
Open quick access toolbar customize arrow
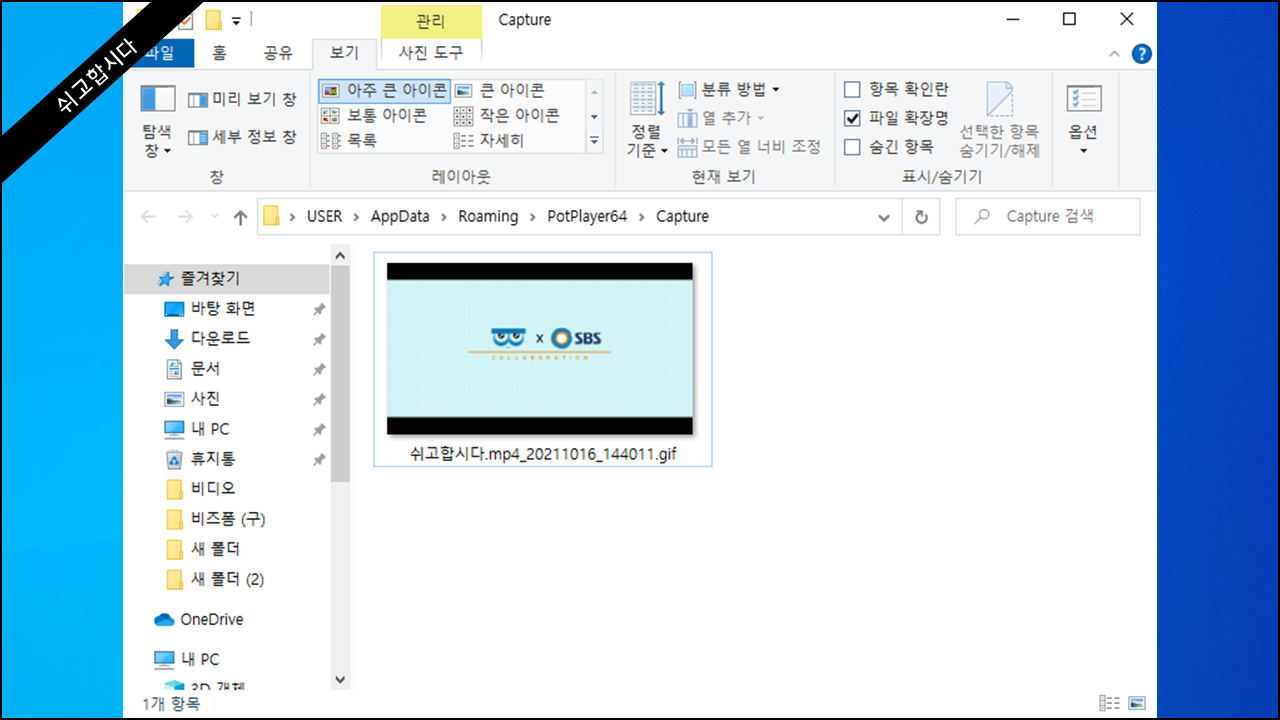coord(237,20)
